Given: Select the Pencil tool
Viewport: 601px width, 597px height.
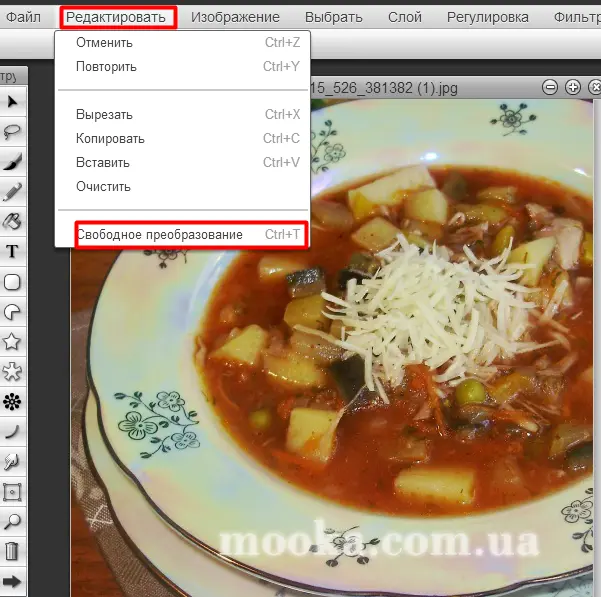Looking at the screenshot, I should (x=12, y=192).
